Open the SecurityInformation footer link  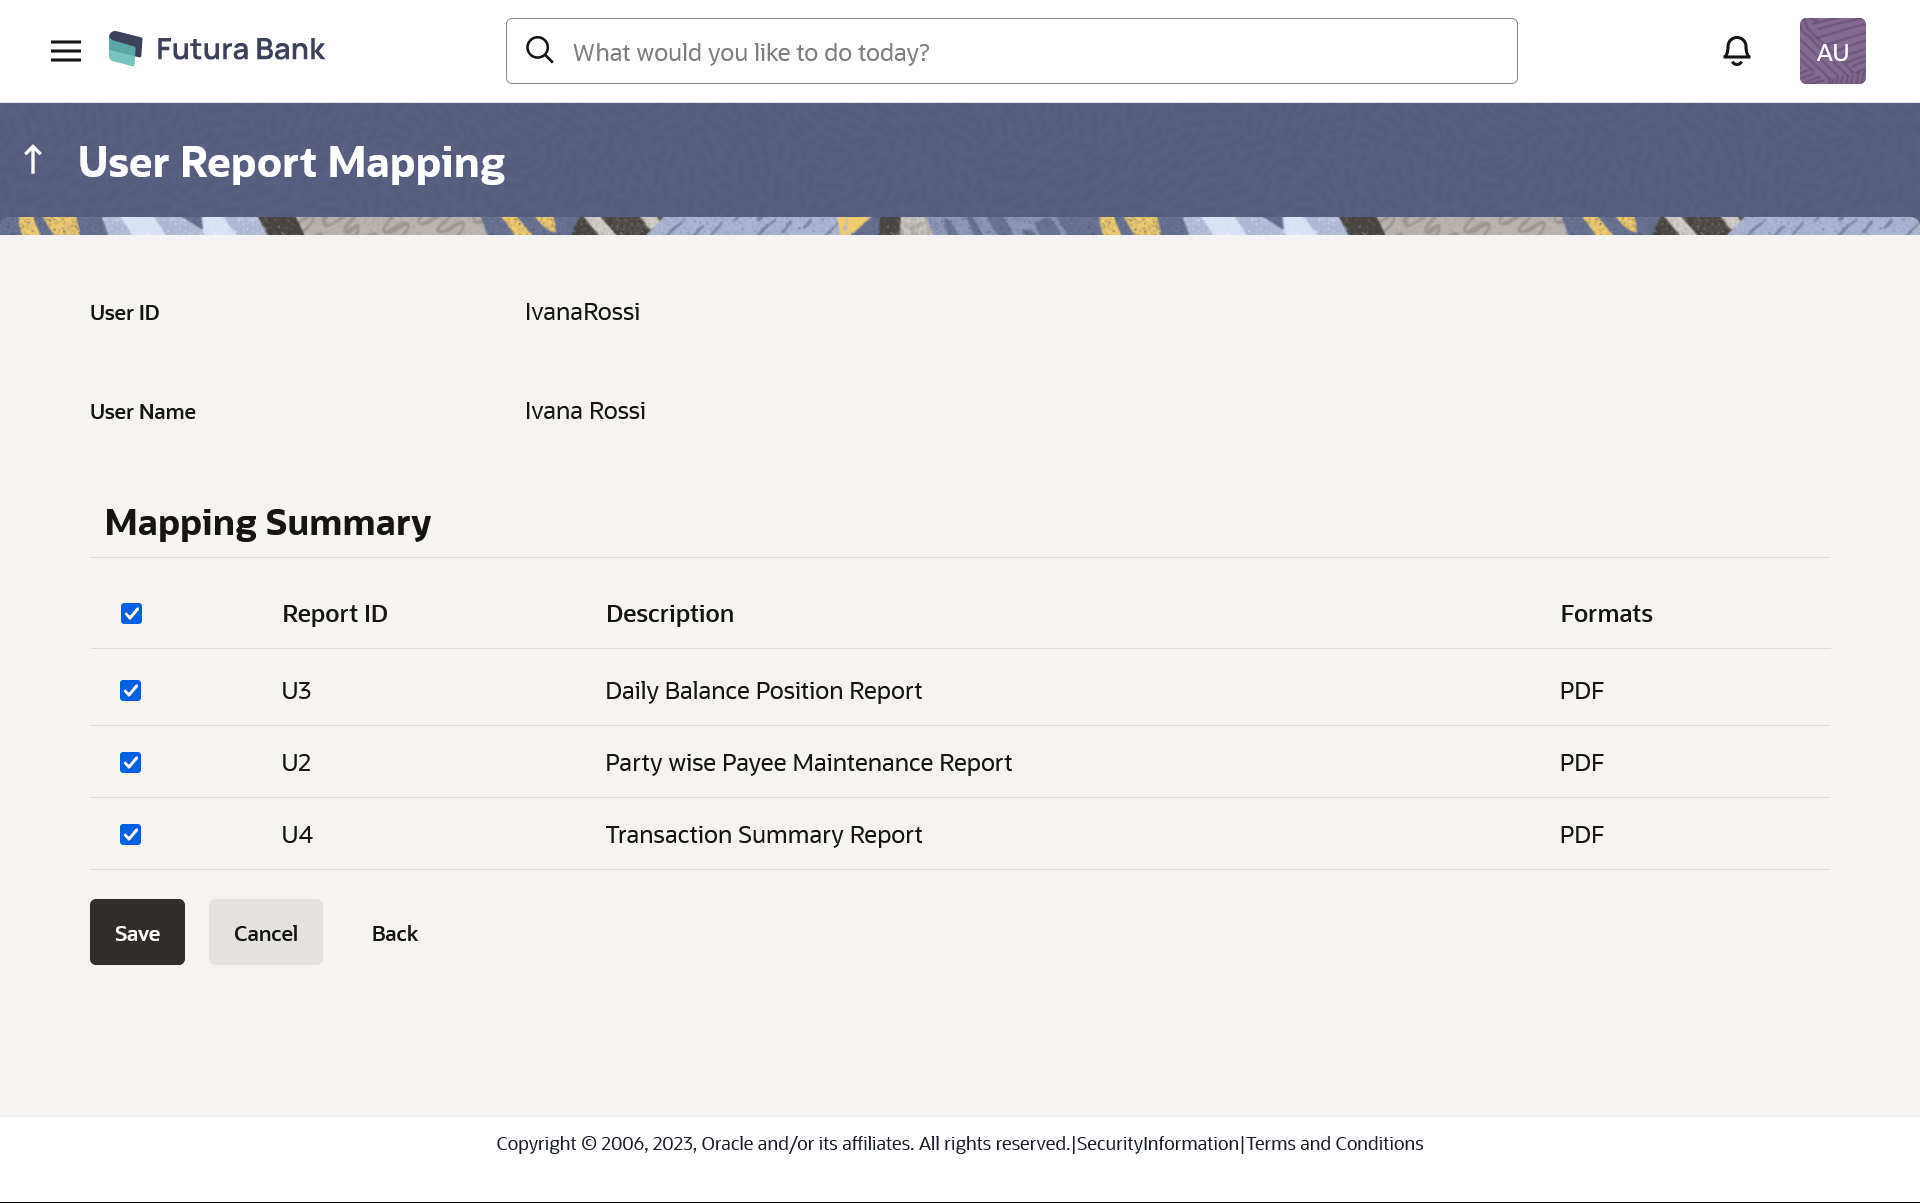[1157, 1143]
